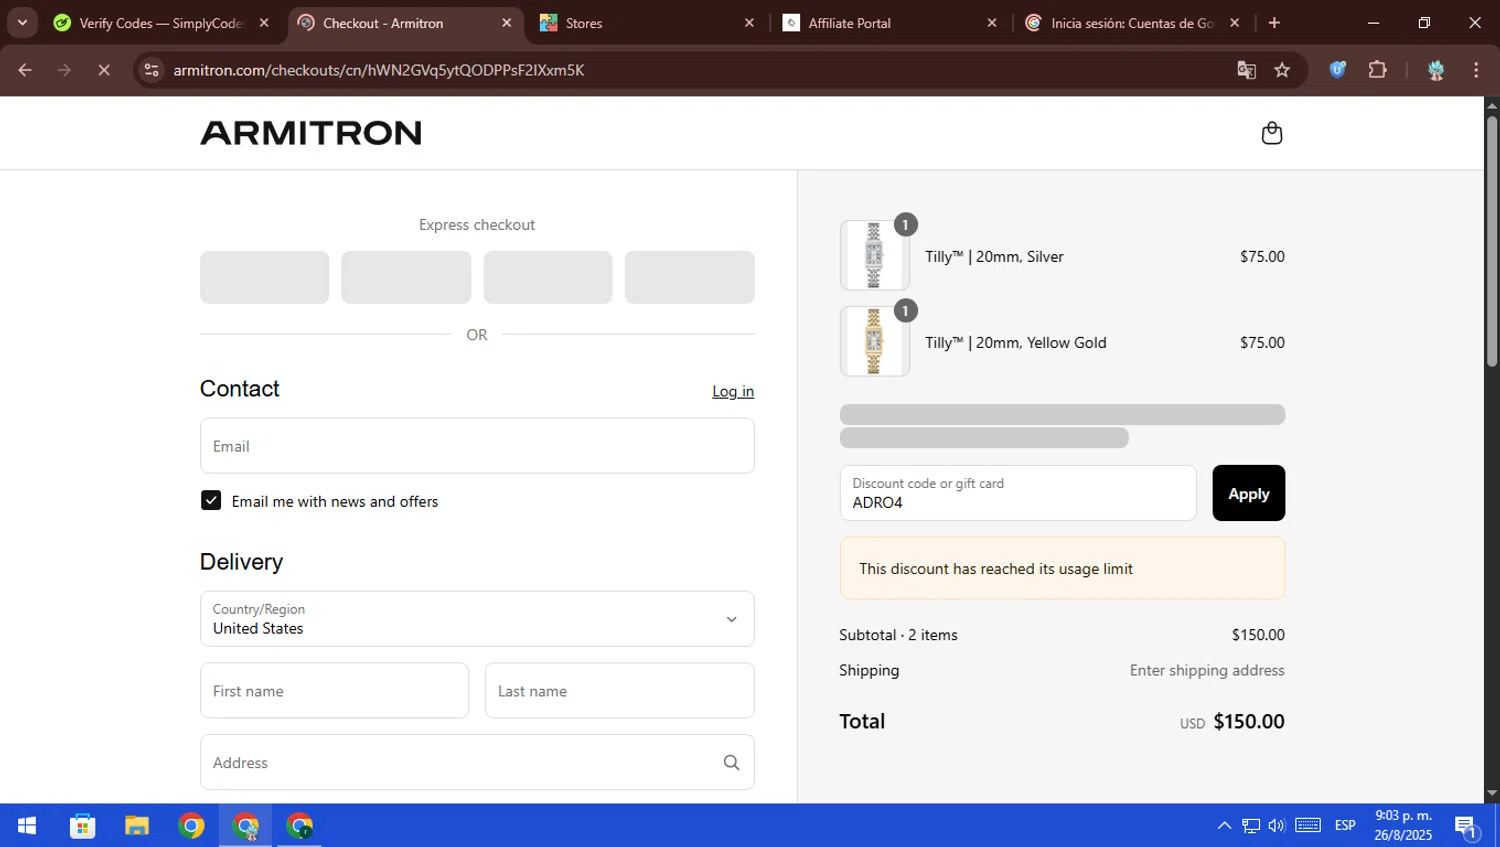Focus the Last name field
The width and height of the screenshot is (1500, 847).
click(619, 691)
